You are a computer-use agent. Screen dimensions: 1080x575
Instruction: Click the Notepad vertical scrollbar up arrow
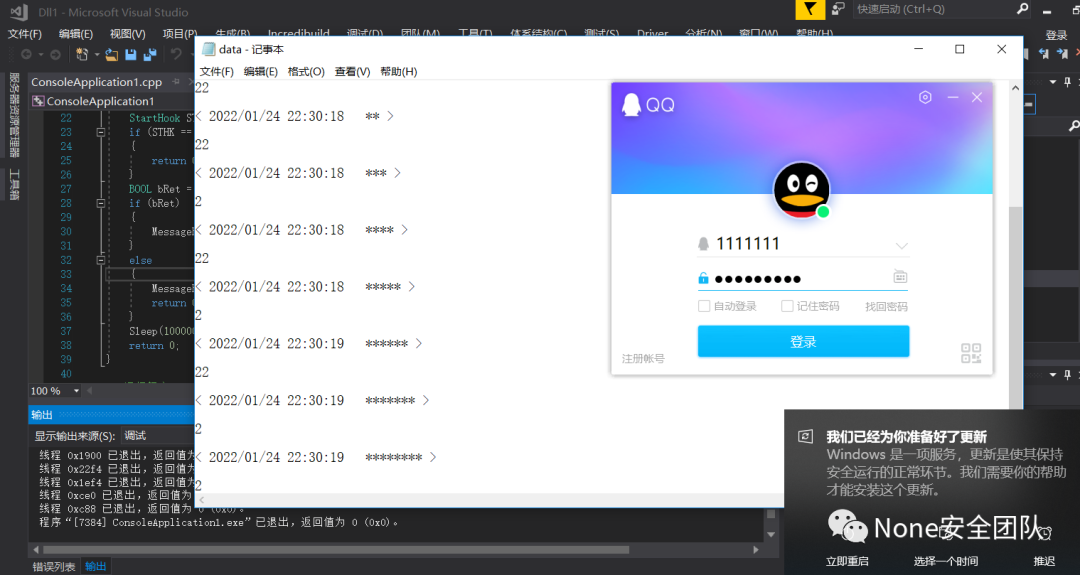(1015, 88)
